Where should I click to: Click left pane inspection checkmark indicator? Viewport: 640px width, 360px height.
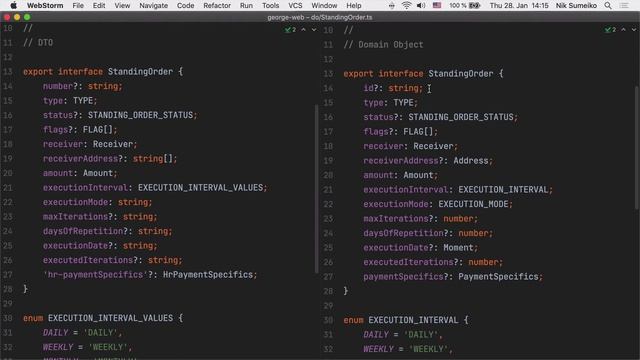[x=291, y=30]
